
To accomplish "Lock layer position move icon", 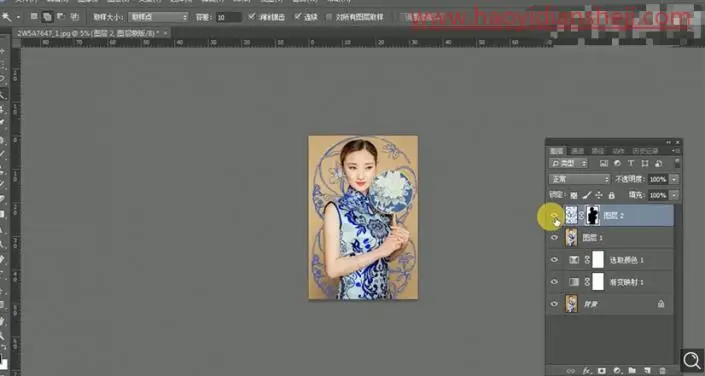I will (599, 195).
